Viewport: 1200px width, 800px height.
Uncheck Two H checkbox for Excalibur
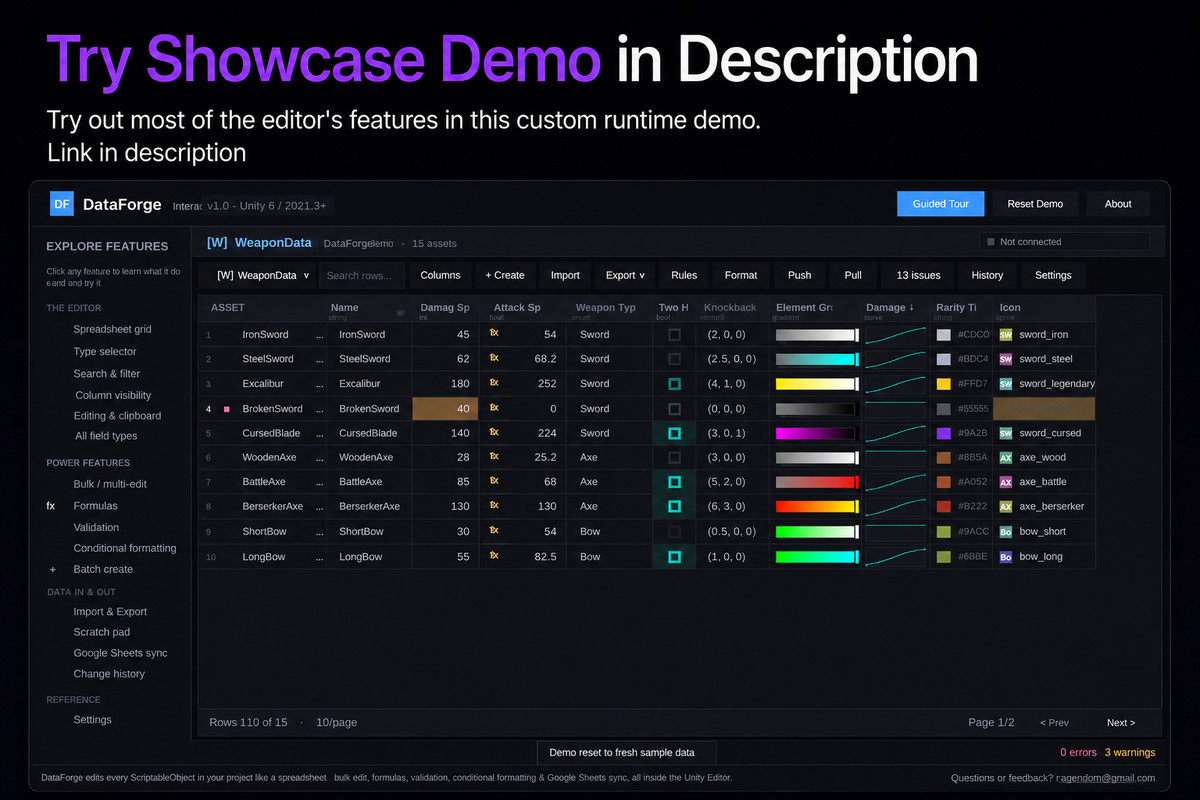click(674, 384)
